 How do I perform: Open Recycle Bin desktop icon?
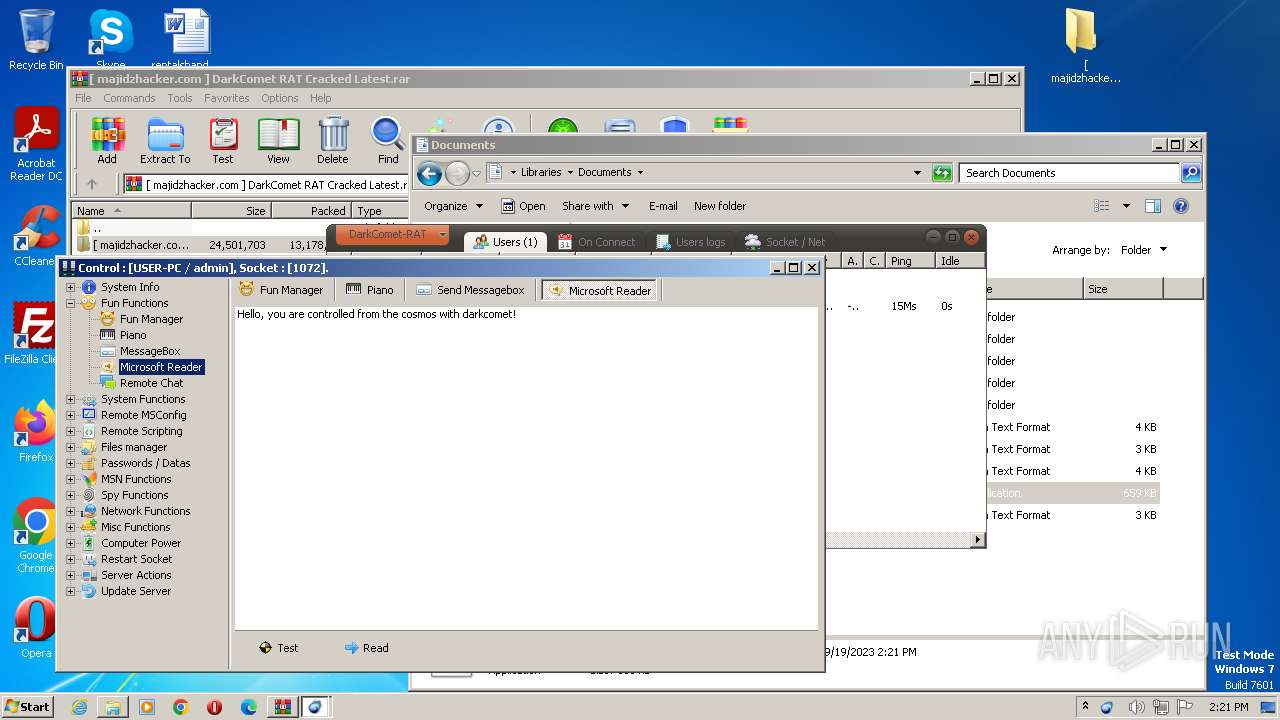36,38
